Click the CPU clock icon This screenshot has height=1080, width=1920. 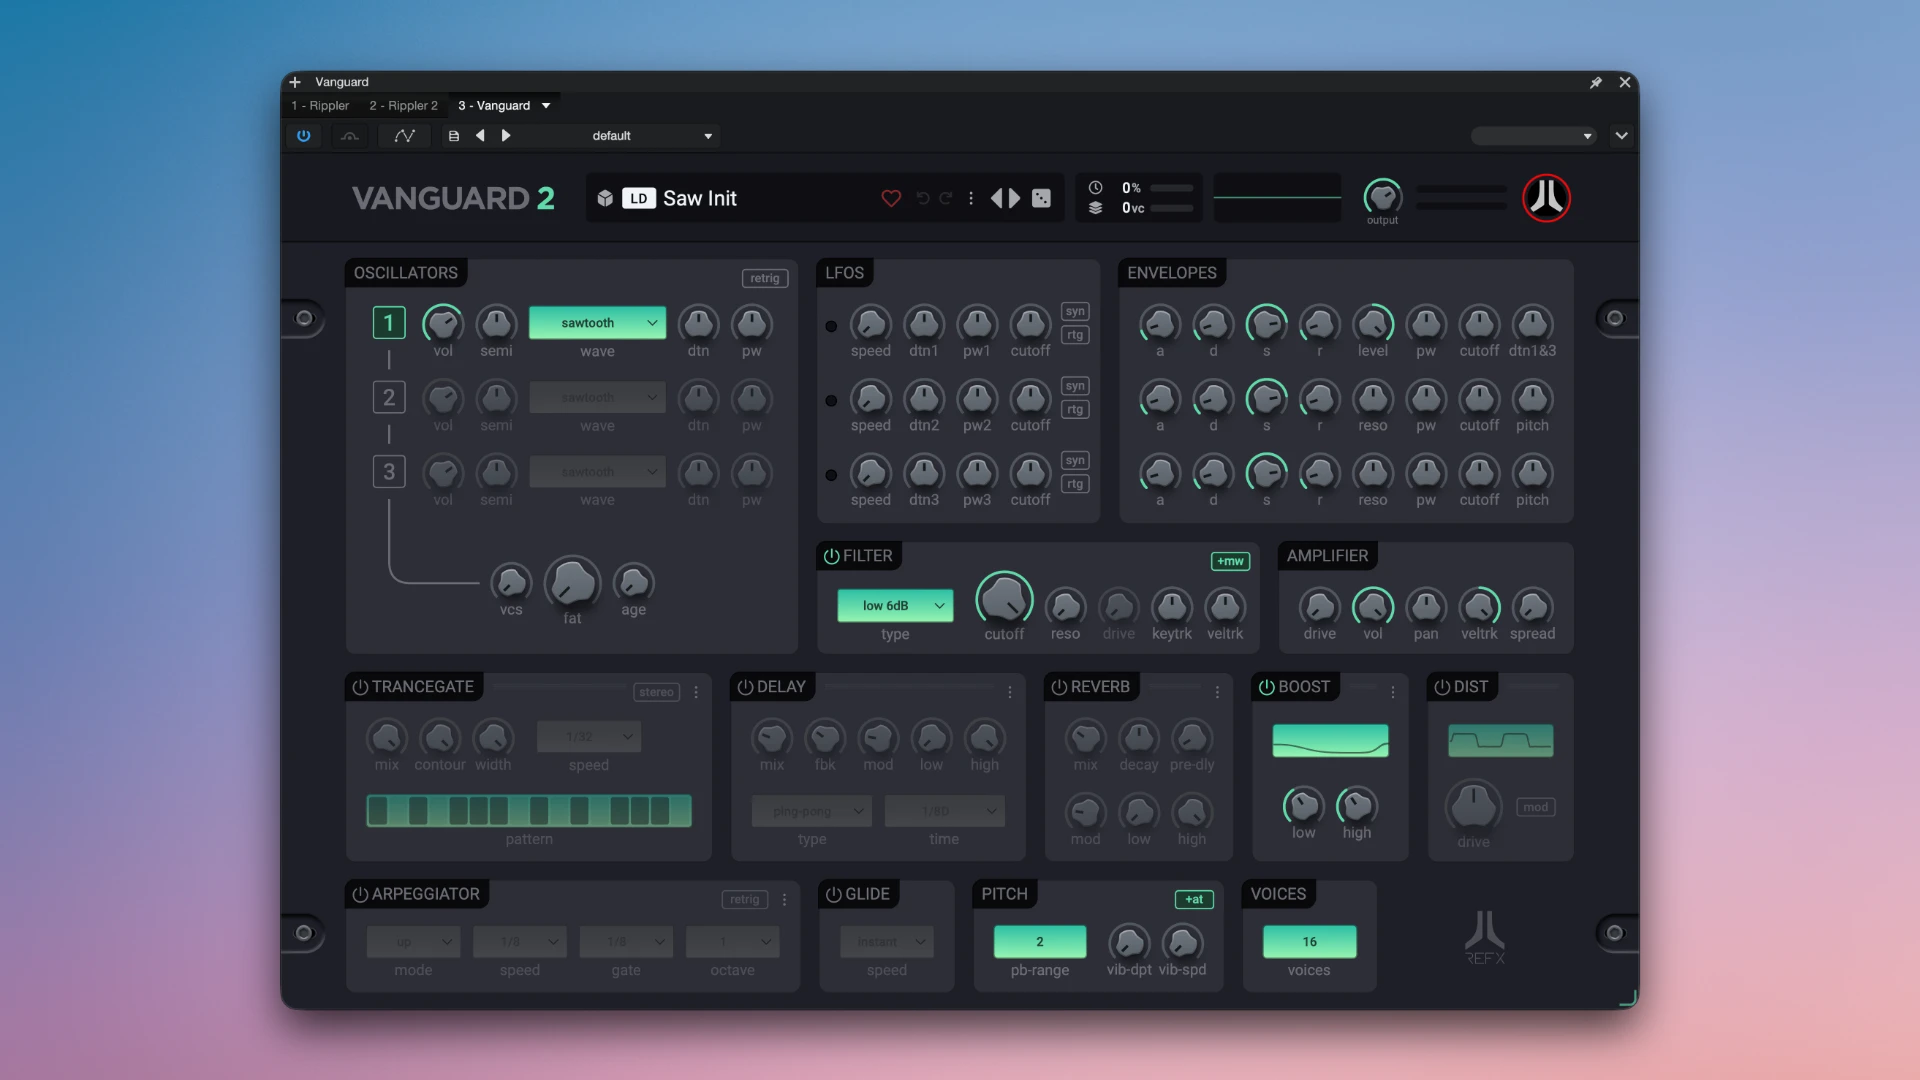coord(1096,188)
